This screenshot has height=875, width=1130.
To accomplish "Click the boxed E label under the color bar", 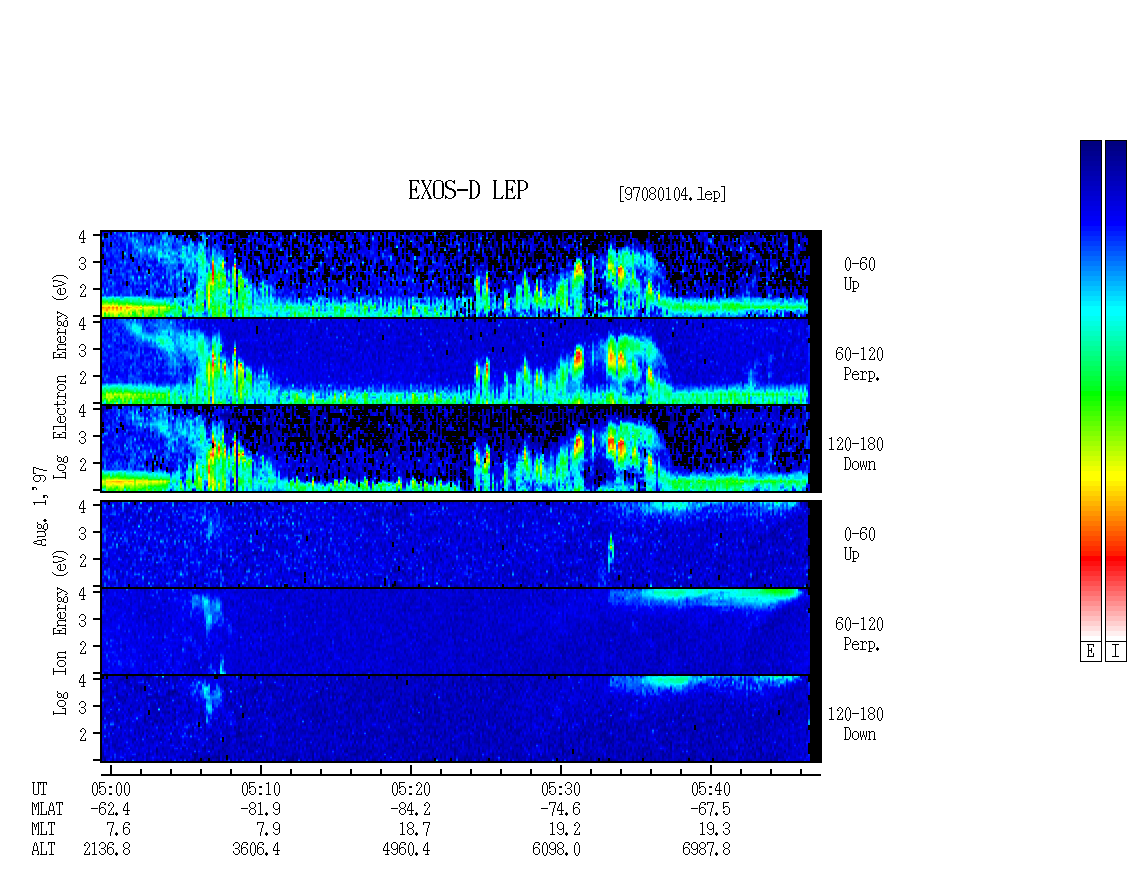I will click(1090, 652).
